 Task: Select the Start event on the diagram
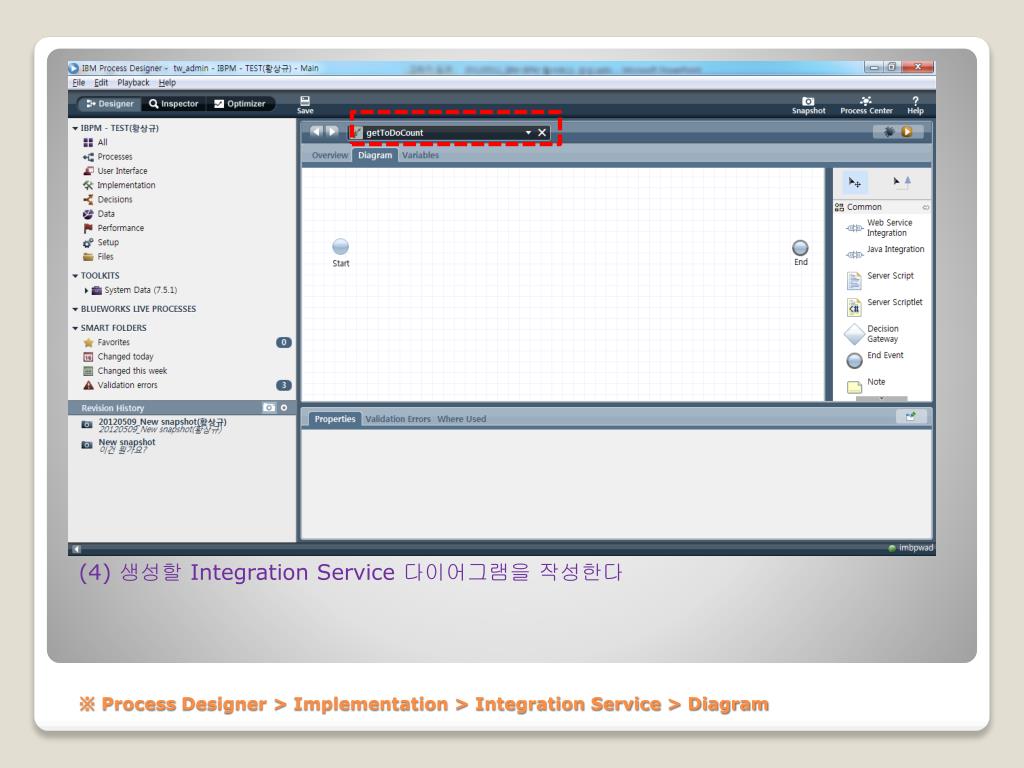(340, 247)
